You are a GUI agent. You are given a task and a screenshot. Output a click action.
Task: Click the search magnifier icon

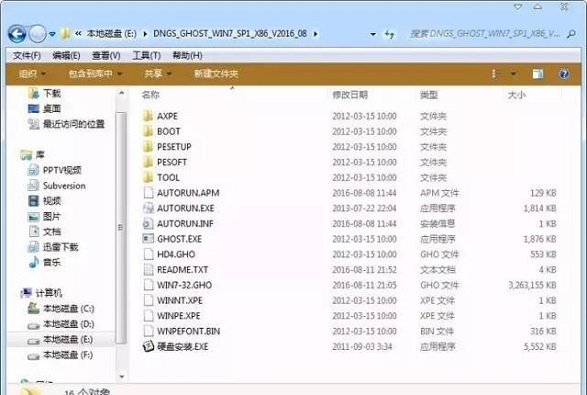tap(571, 34)
